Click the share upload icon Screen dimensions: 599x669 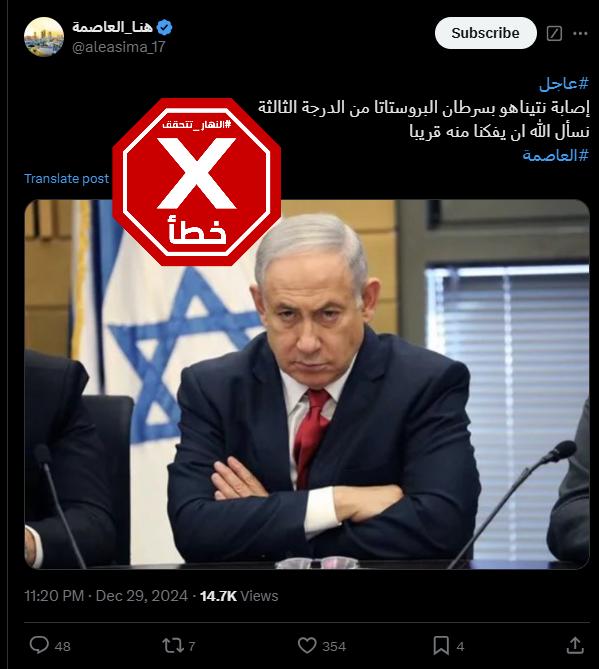[x=575, y=645]
